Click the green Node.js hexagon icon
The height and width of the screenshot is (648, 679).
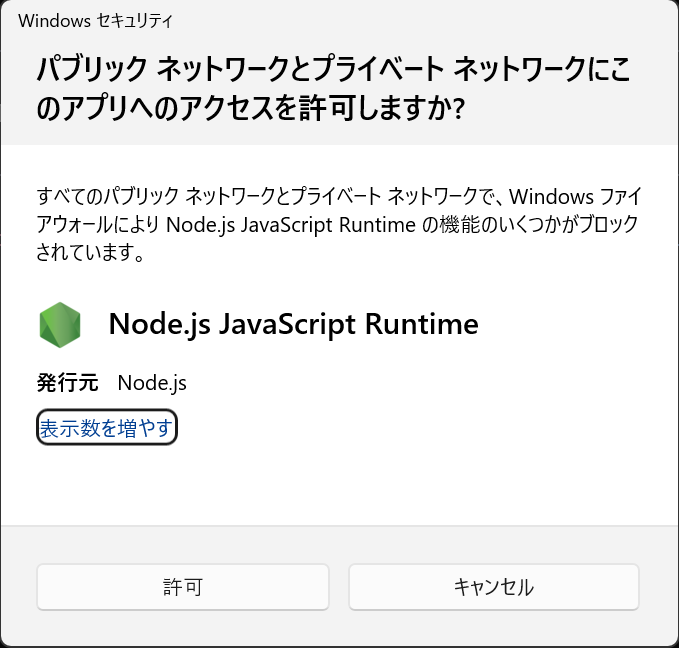tap(60, 325)
